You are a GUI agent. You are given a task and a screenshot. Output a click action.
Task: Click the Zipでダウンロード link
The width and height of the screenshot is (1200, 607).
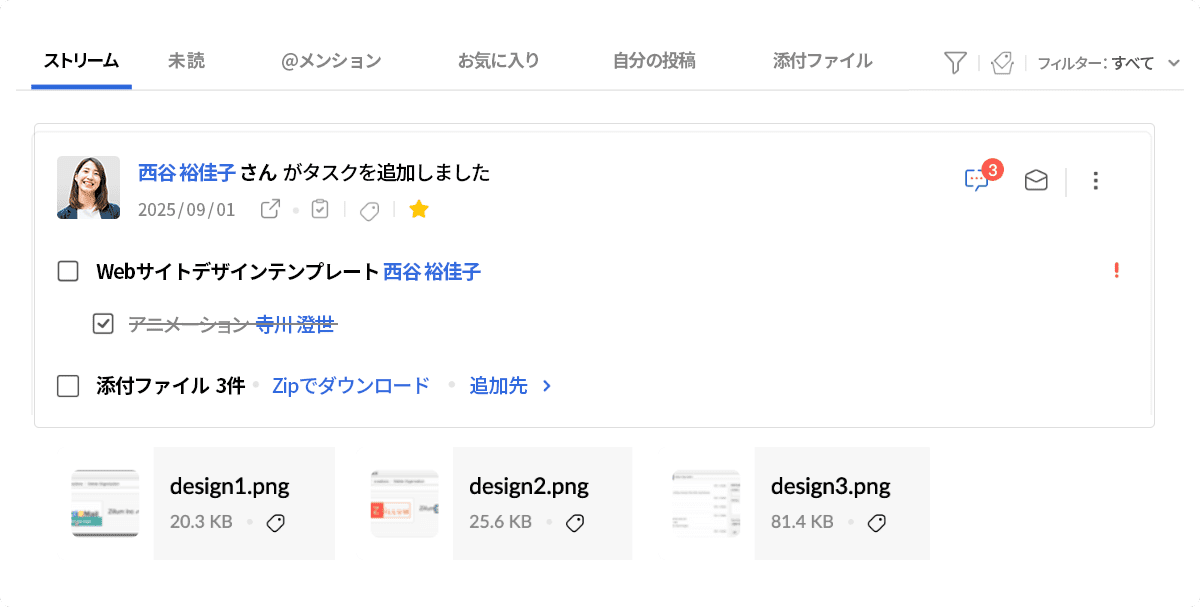click(351, 386)
